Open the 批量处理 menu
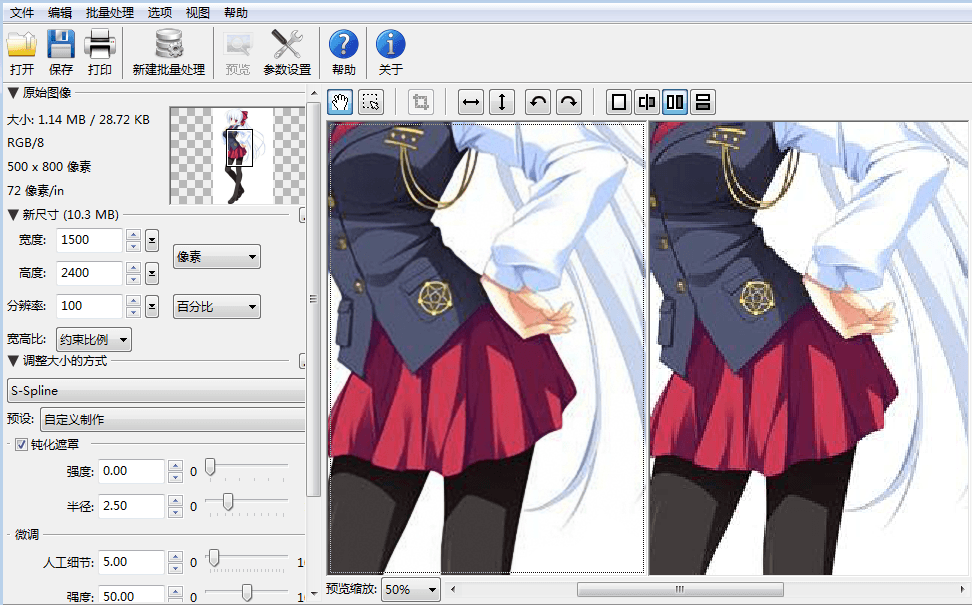Viewport: 972px width, 605px height. click(x=110, y=12)
